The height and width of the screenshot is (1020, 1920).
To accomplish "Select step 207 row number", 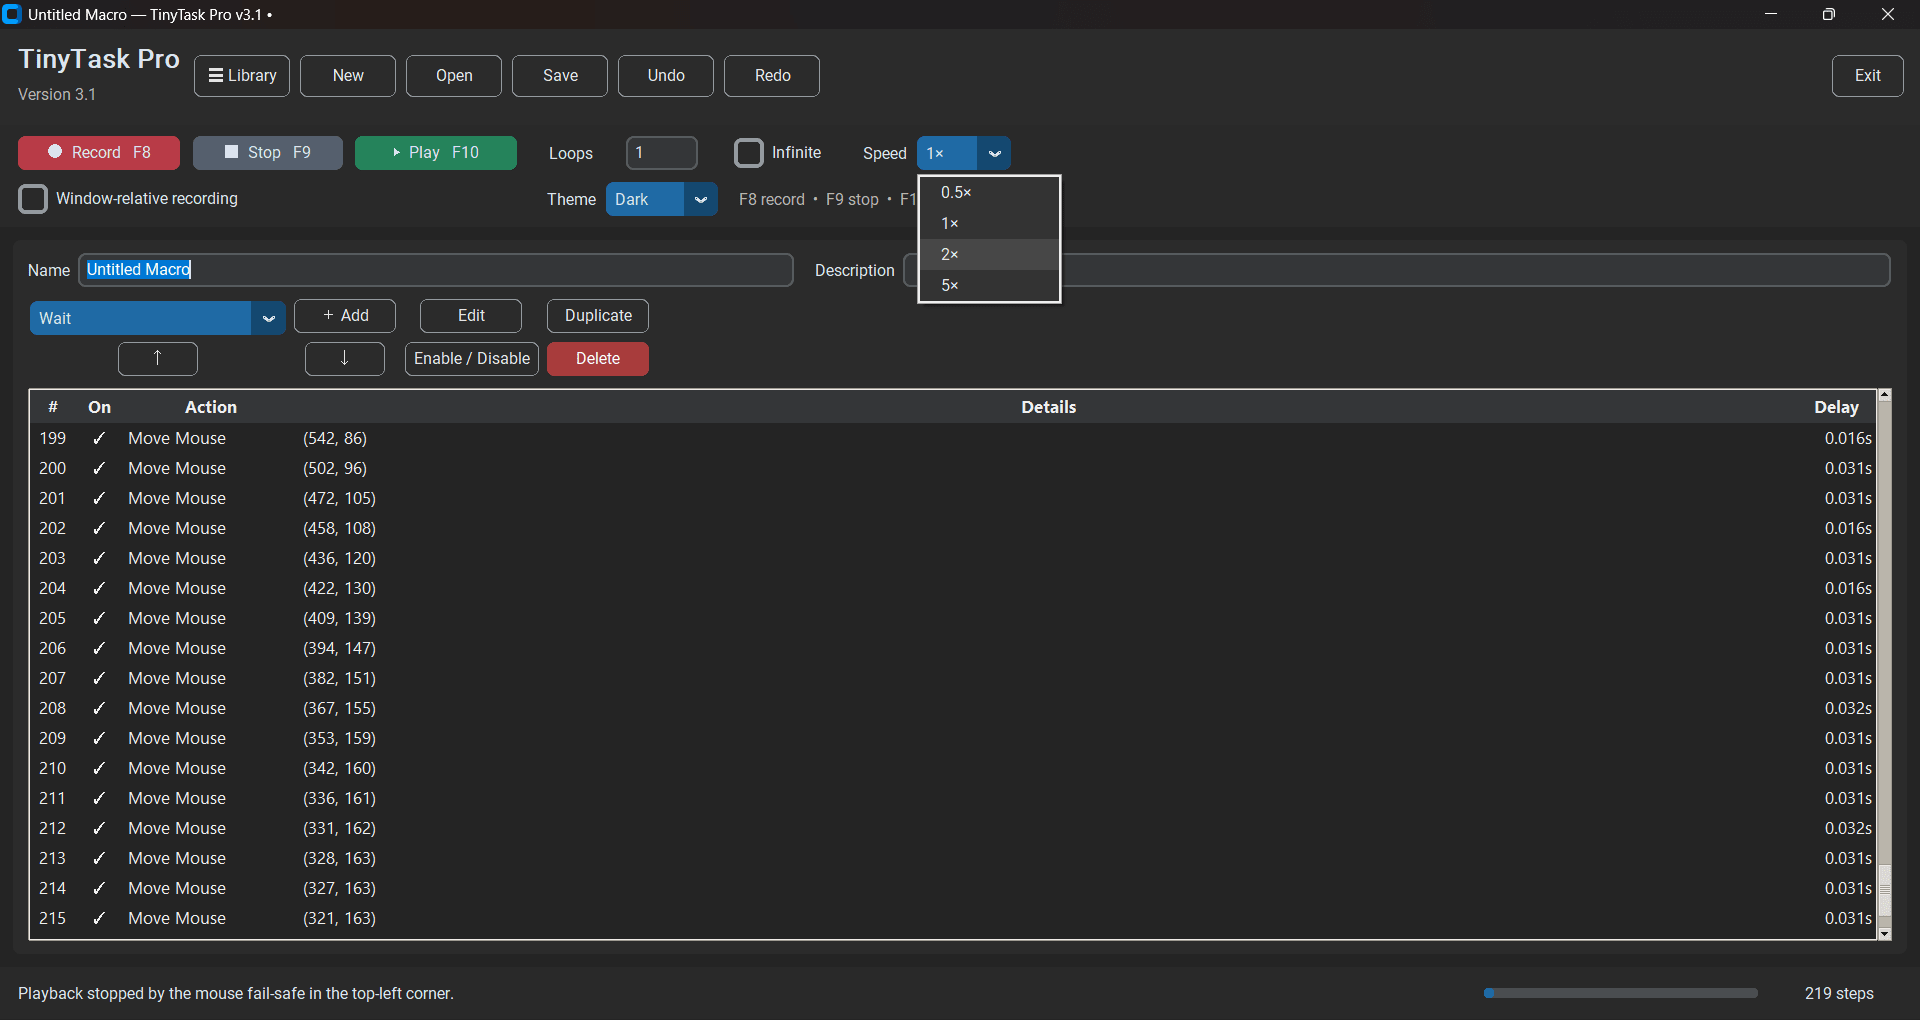I will click(53, 678).
